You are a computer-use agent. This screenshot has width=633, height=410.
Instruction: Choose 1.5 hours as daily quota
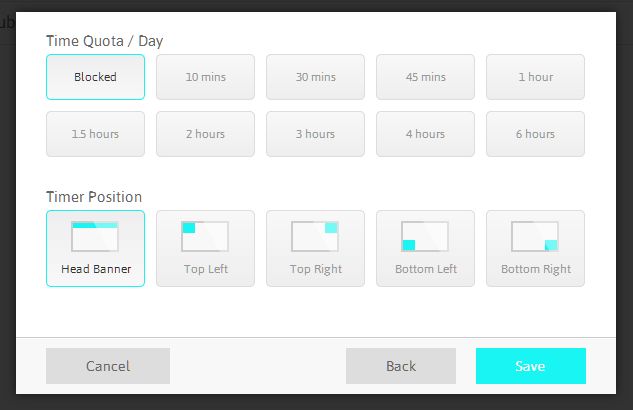pyautogui.click(x=95, y=134)
